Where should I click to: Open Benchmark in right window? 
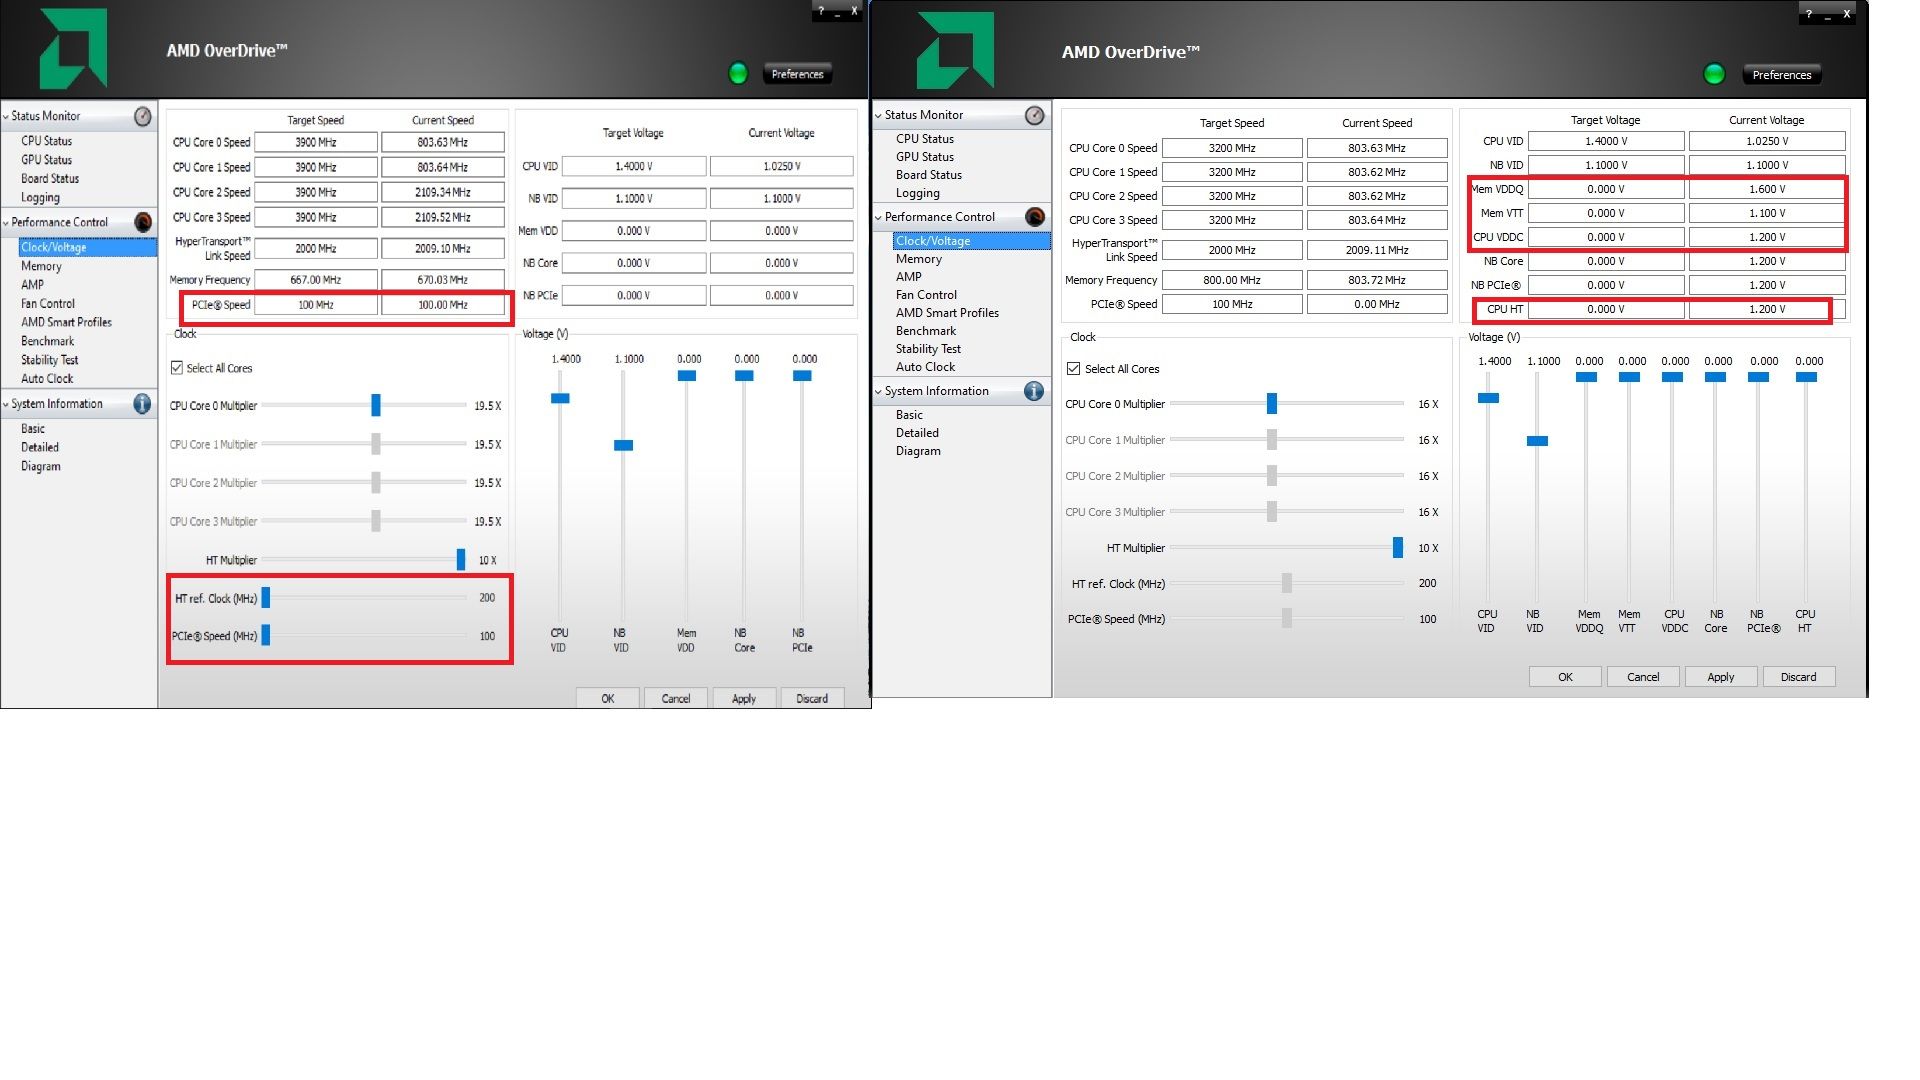pos(926,331)
